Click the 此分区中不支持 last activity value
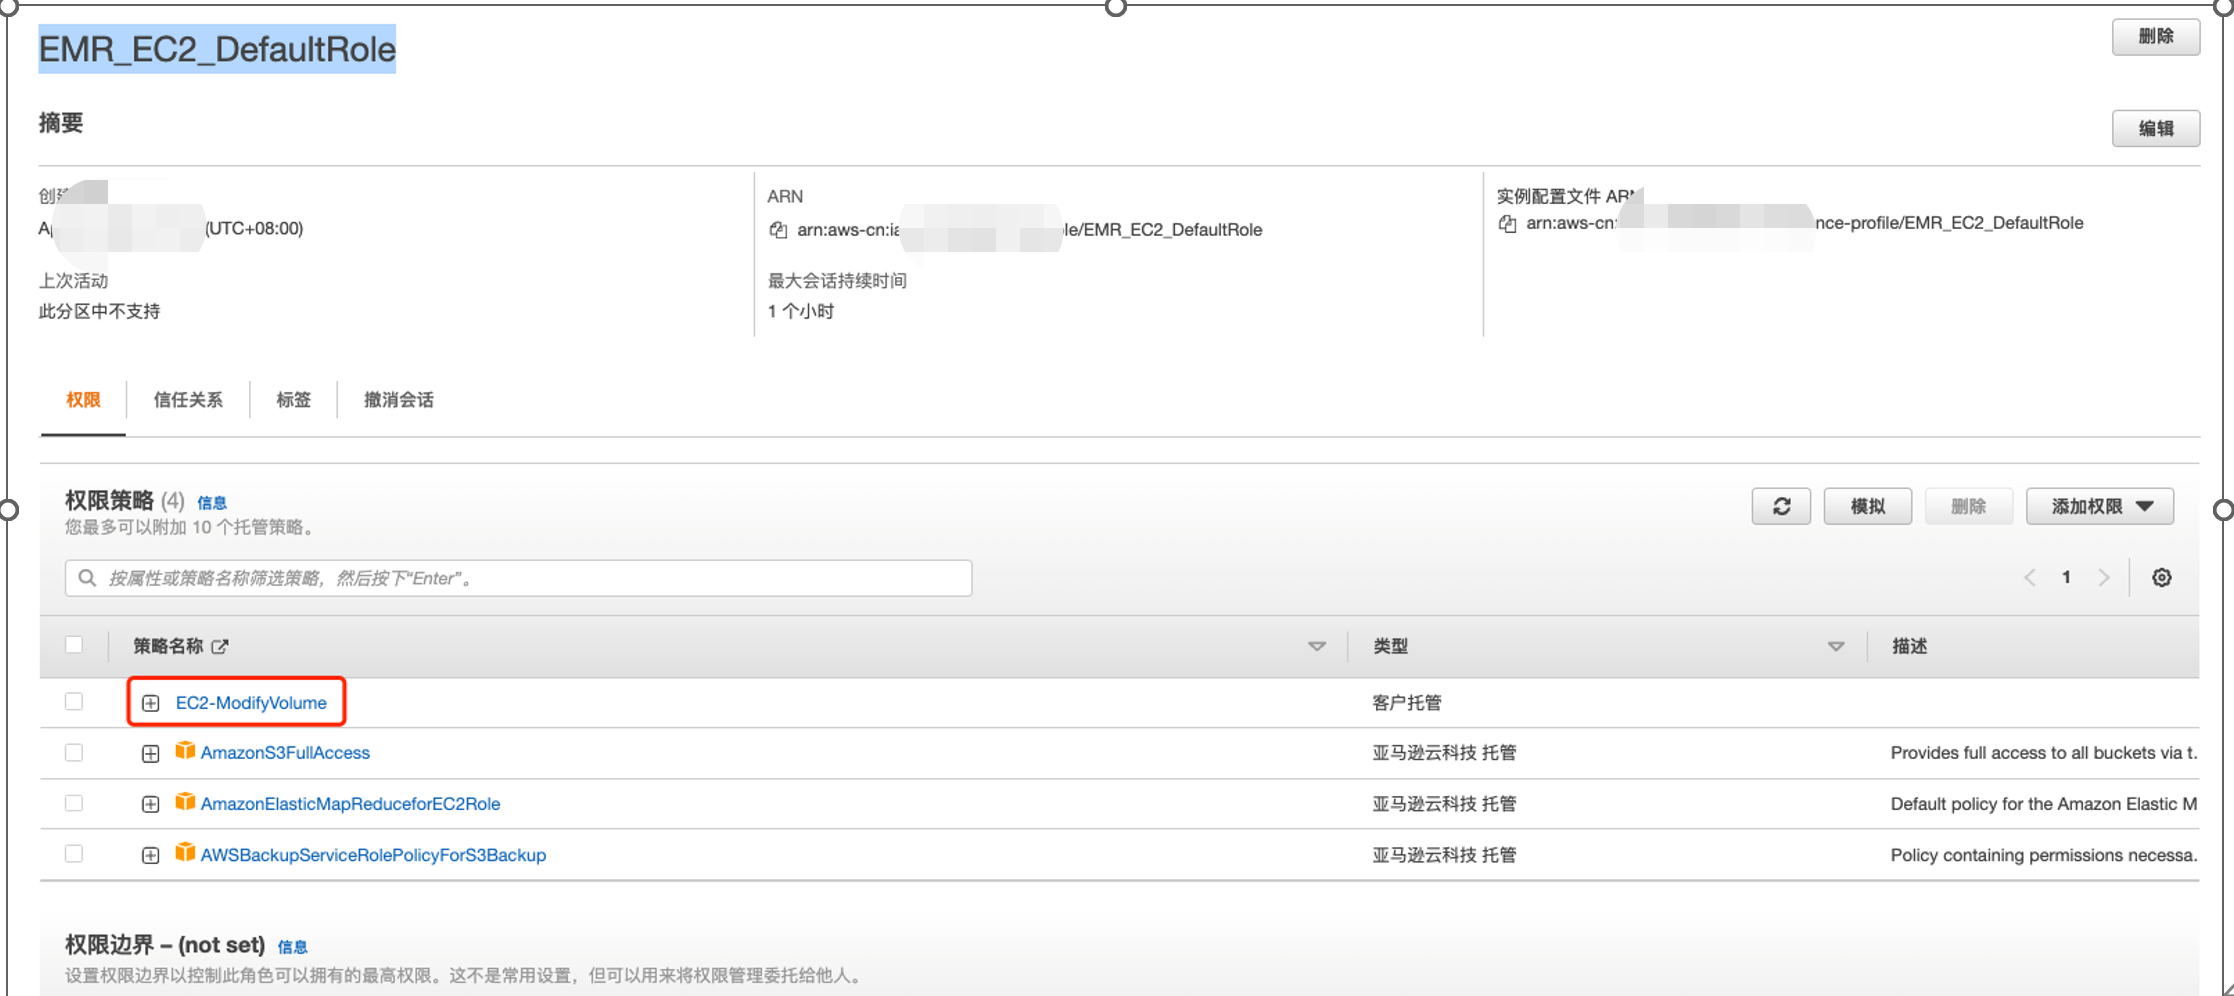The height and width of the screenshot is (996, 2234). click(99, 312)
